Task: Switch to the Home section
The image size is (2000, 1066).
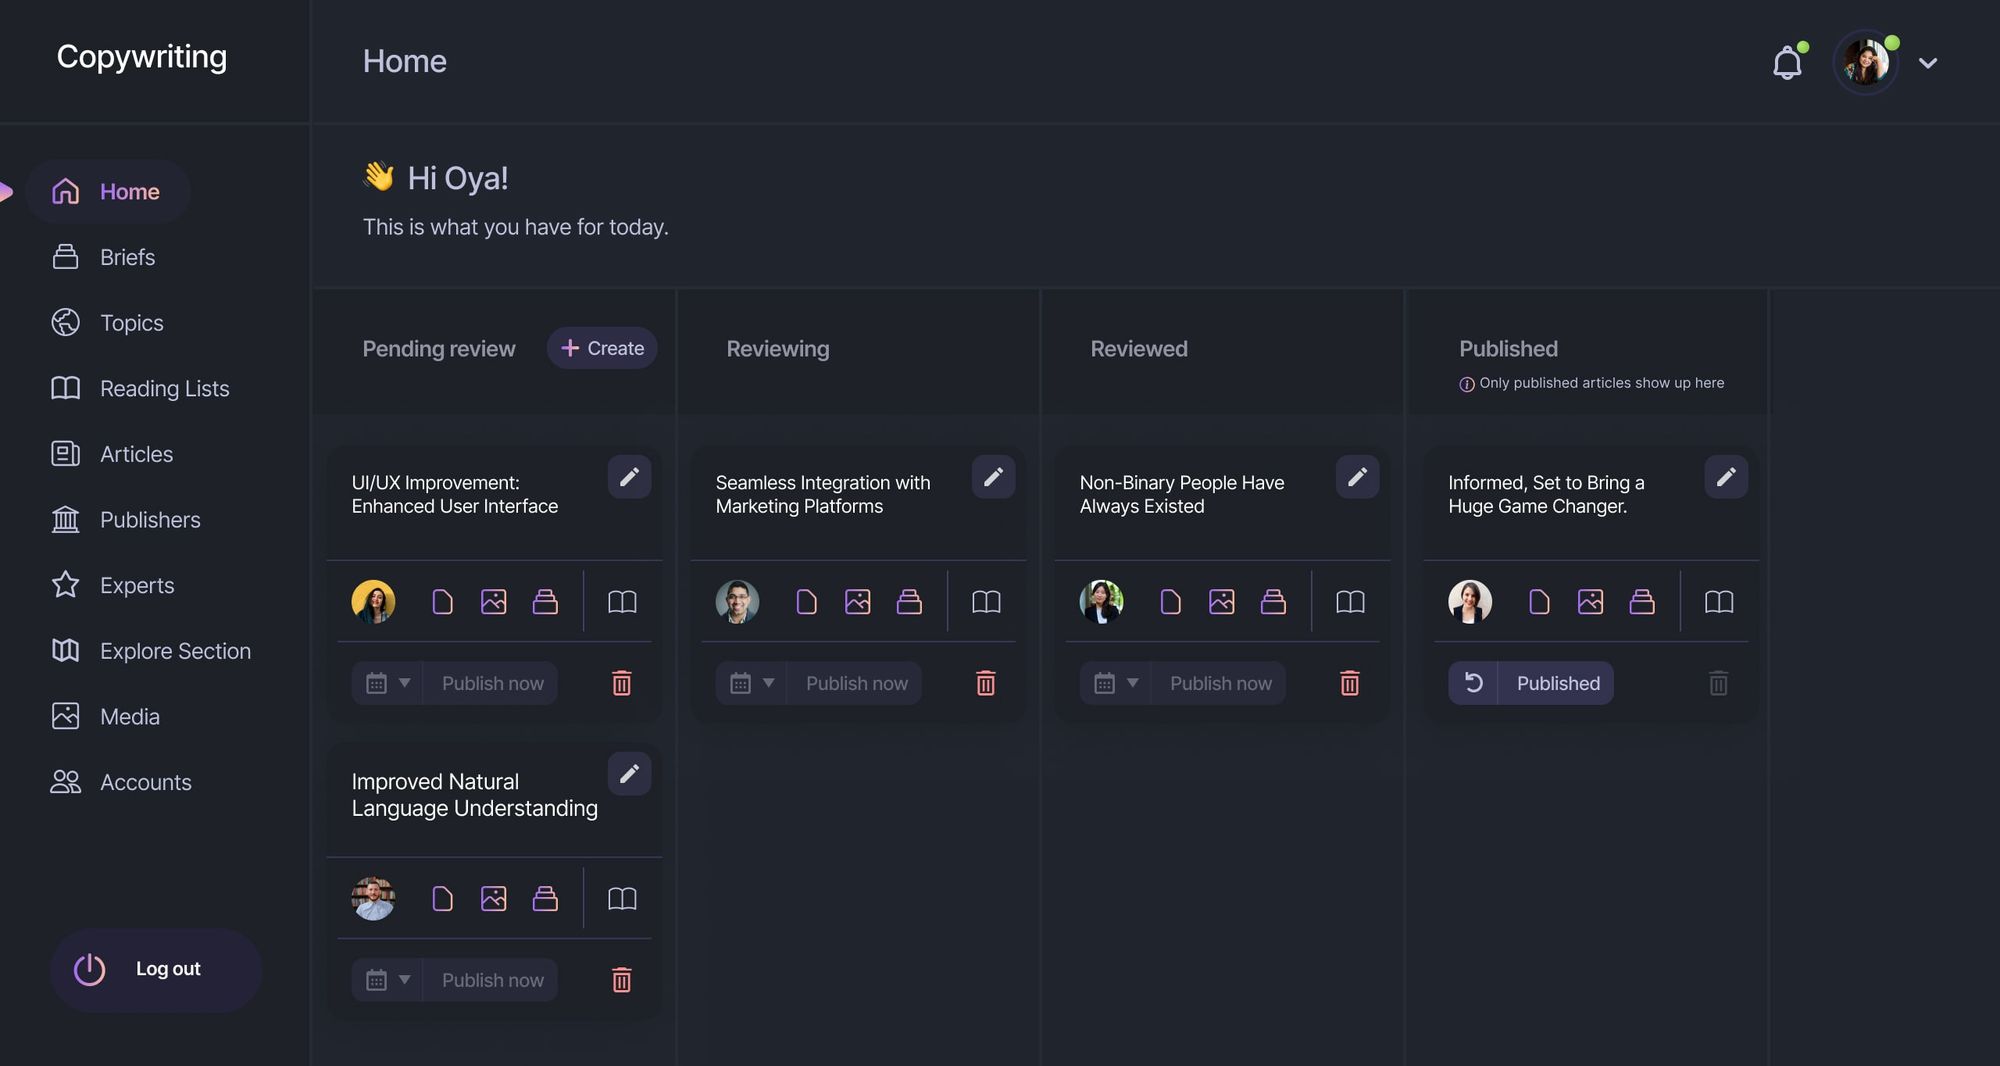Action: [108, 191]
